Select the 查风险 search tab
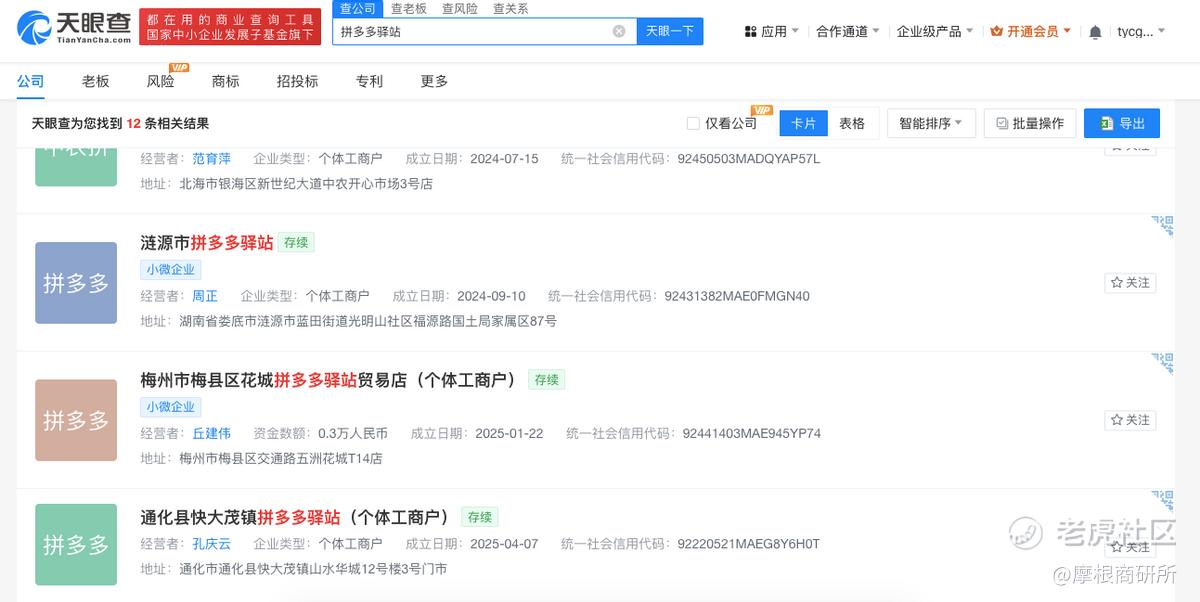1200x602 pixels. tap(460, 8)
